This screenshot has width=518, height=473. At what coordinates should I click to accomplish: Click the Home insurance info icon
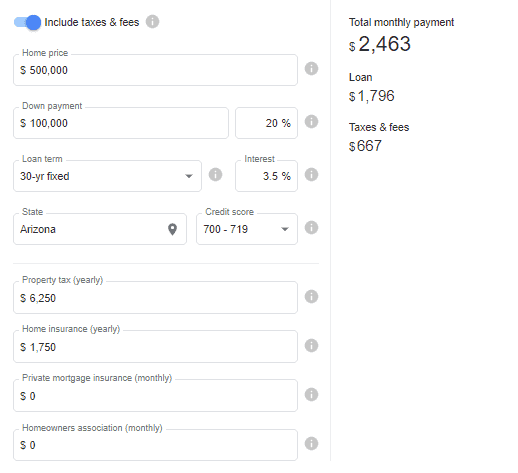(x=311, y=346)
